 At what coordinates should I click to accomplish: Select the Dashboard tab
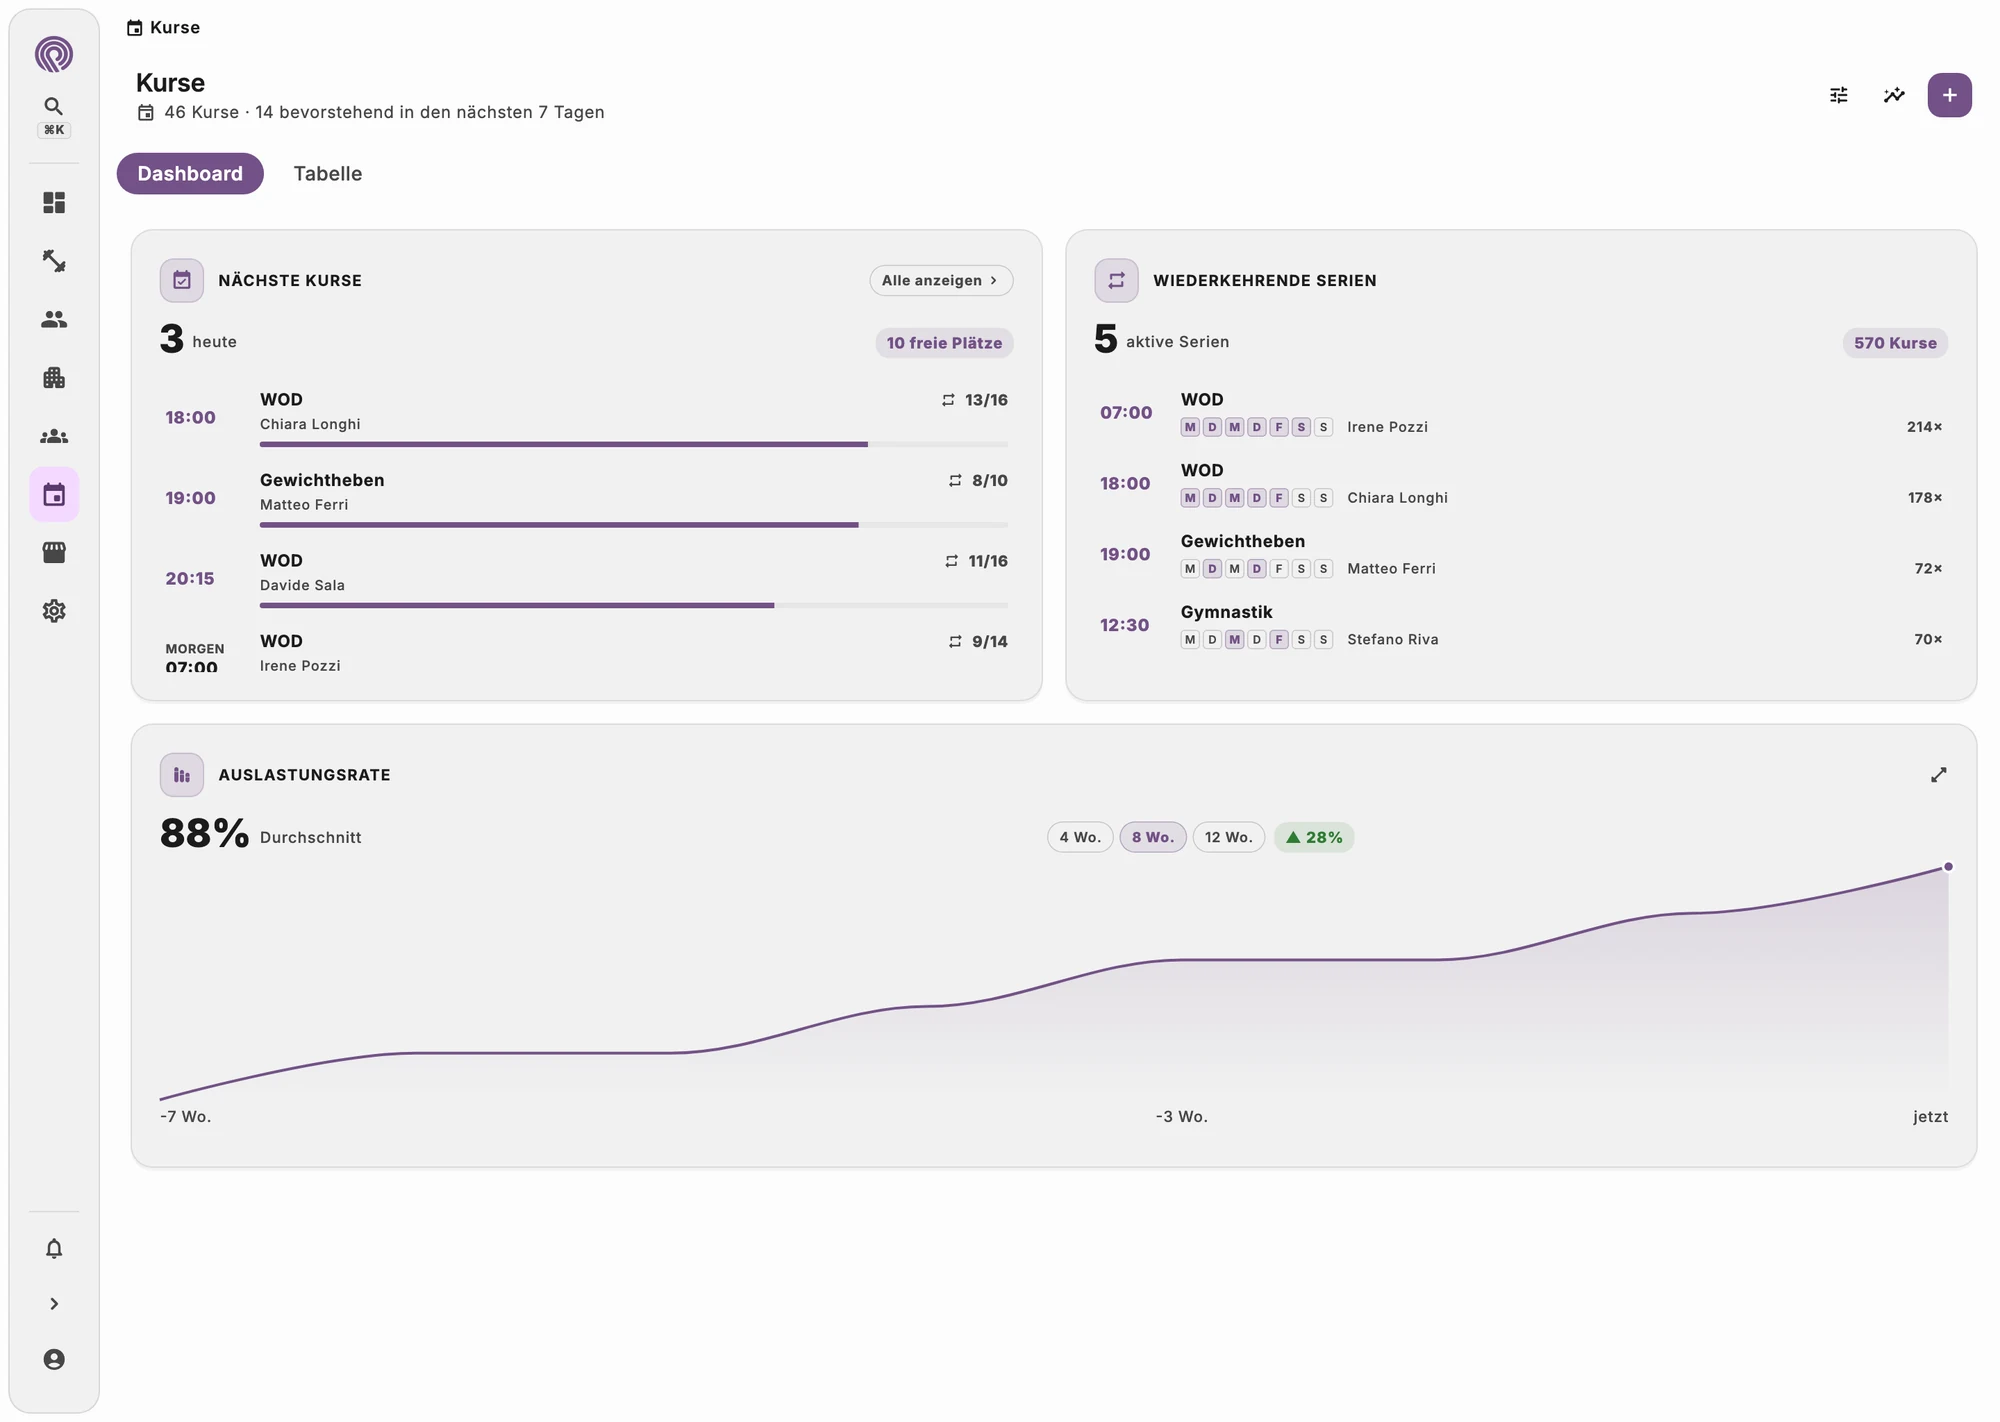coord(190,173)
